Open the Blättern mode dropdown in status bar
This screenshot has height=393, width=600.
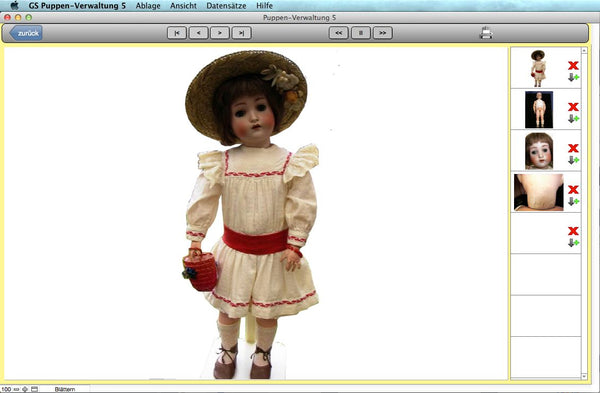coord(64,389)
